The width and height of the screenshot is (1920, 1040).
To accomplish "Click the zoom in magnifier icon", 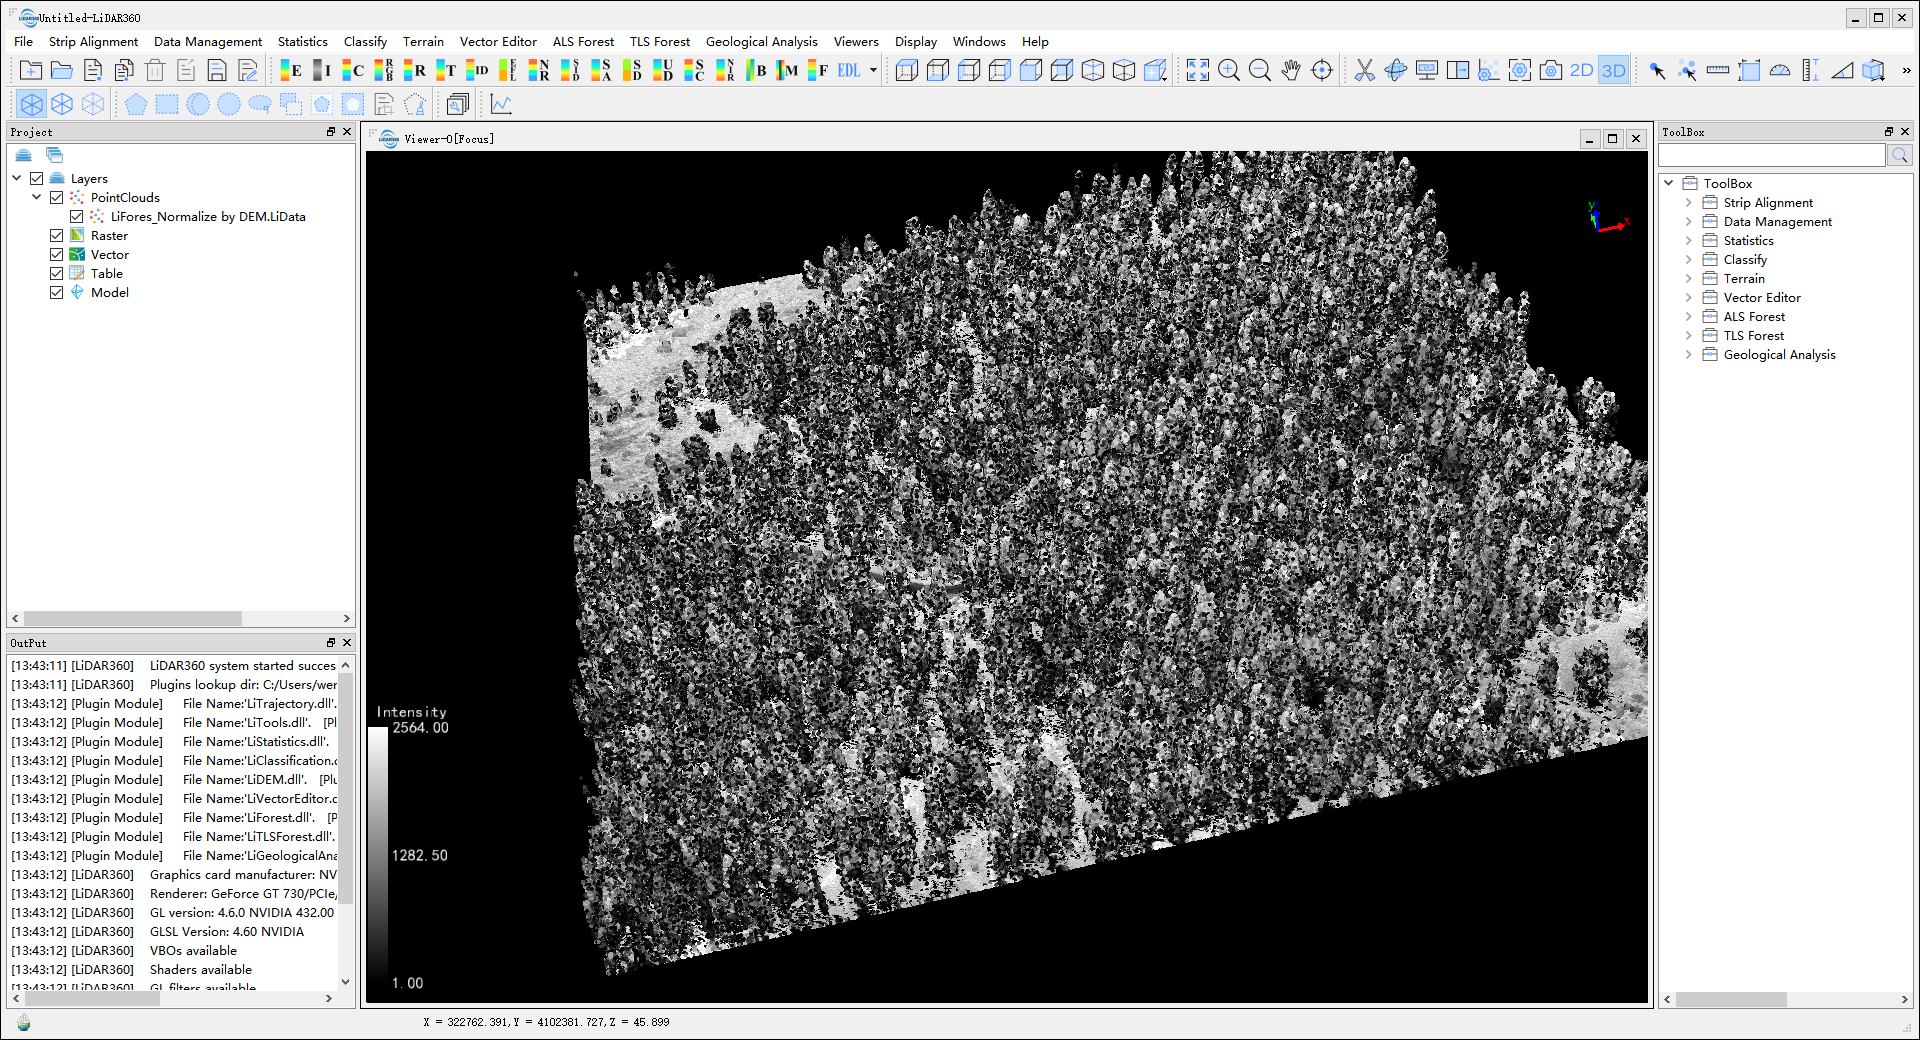I will (1229, 70).
